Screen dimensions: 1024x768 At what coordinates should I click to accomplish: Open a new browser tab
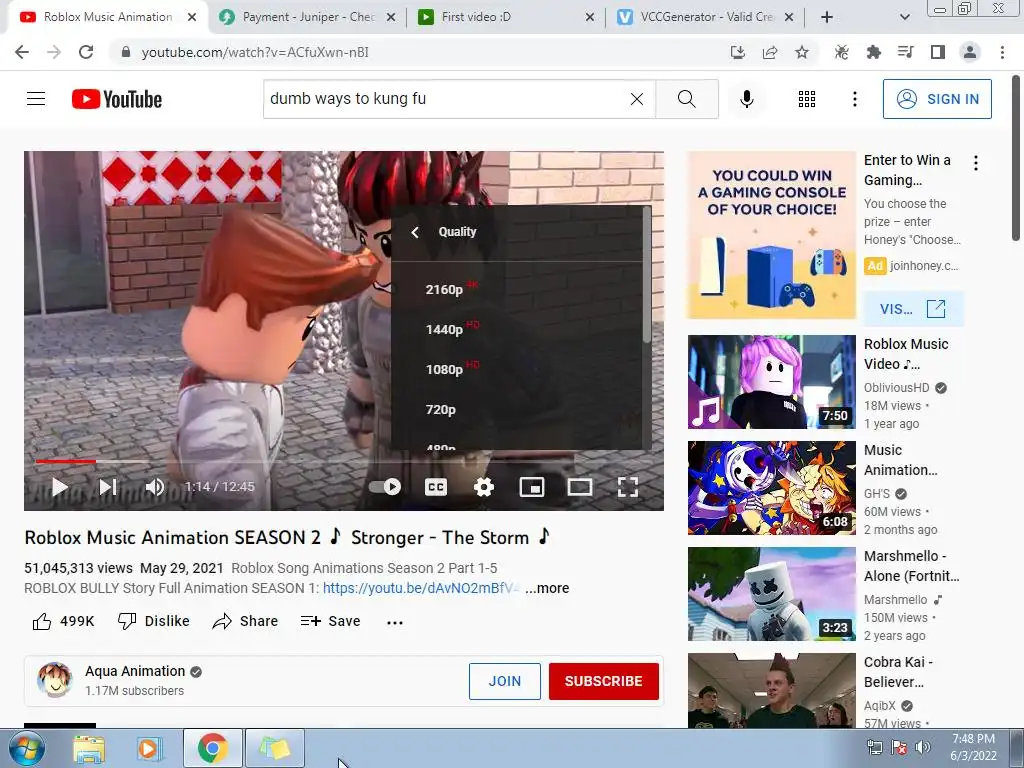click(x=827, y=18)
